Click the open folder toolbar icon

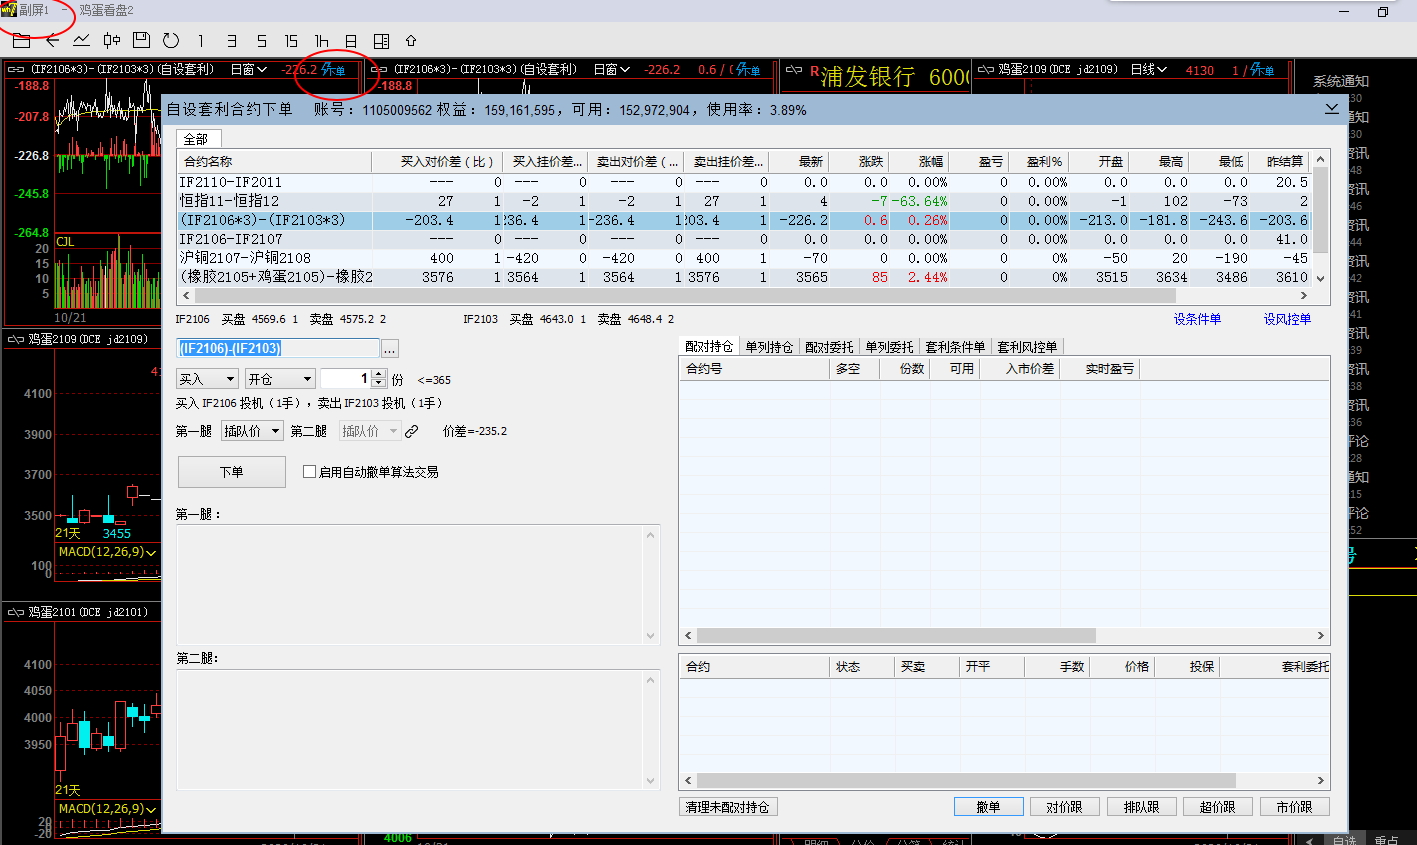(21, 41)
